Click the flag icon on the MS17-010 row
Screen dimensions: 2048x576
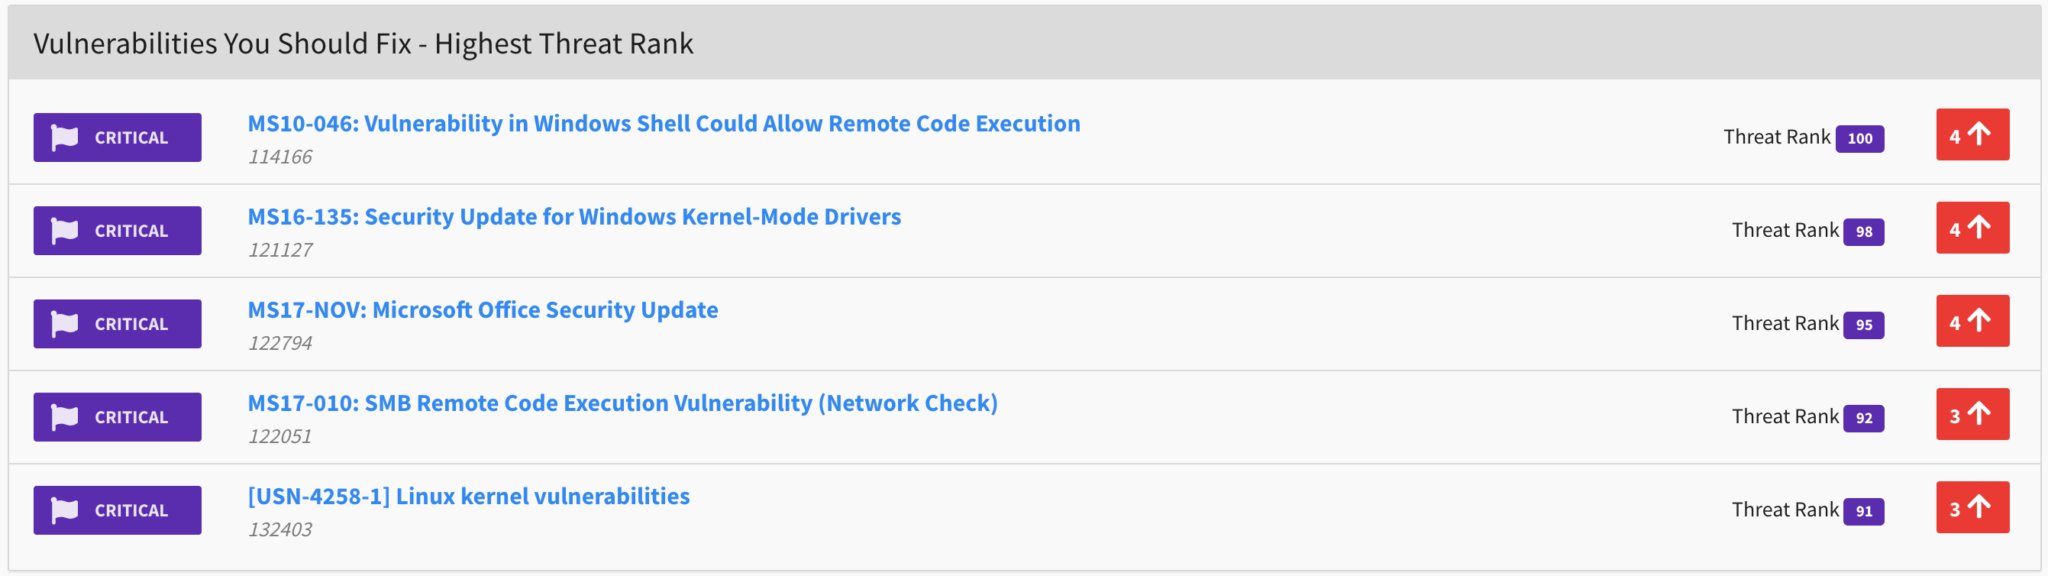click(x=65, y=416)
